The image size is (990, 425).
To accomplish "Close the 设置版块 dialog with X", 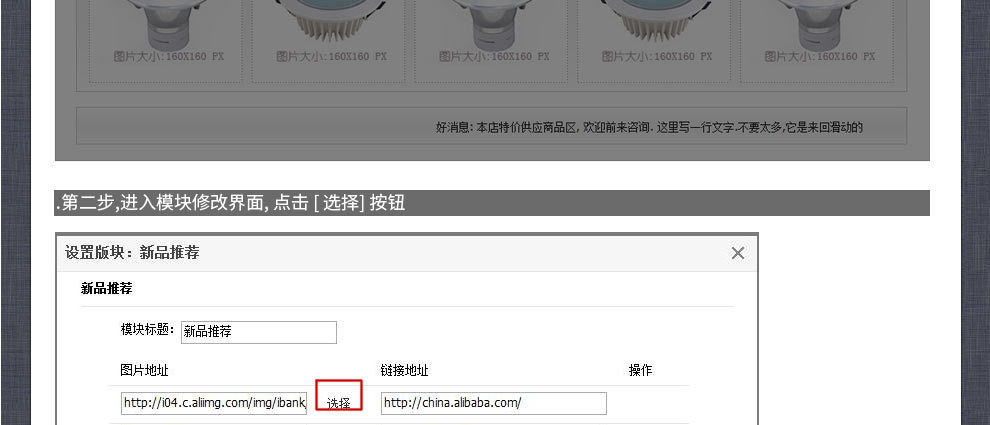I will 737,253.
